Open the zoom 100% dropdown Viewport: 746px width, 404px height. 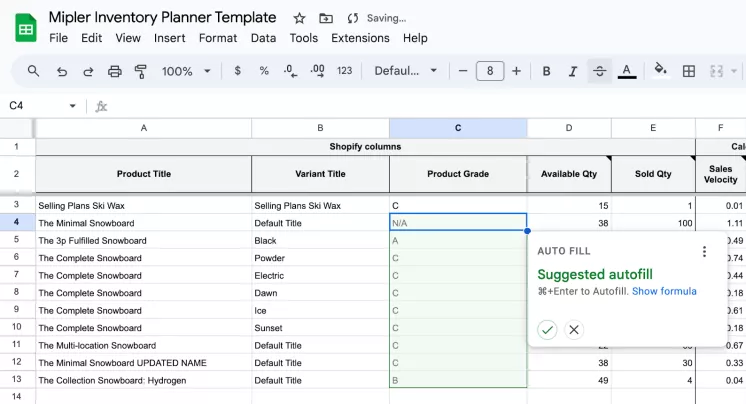point(186,71)
